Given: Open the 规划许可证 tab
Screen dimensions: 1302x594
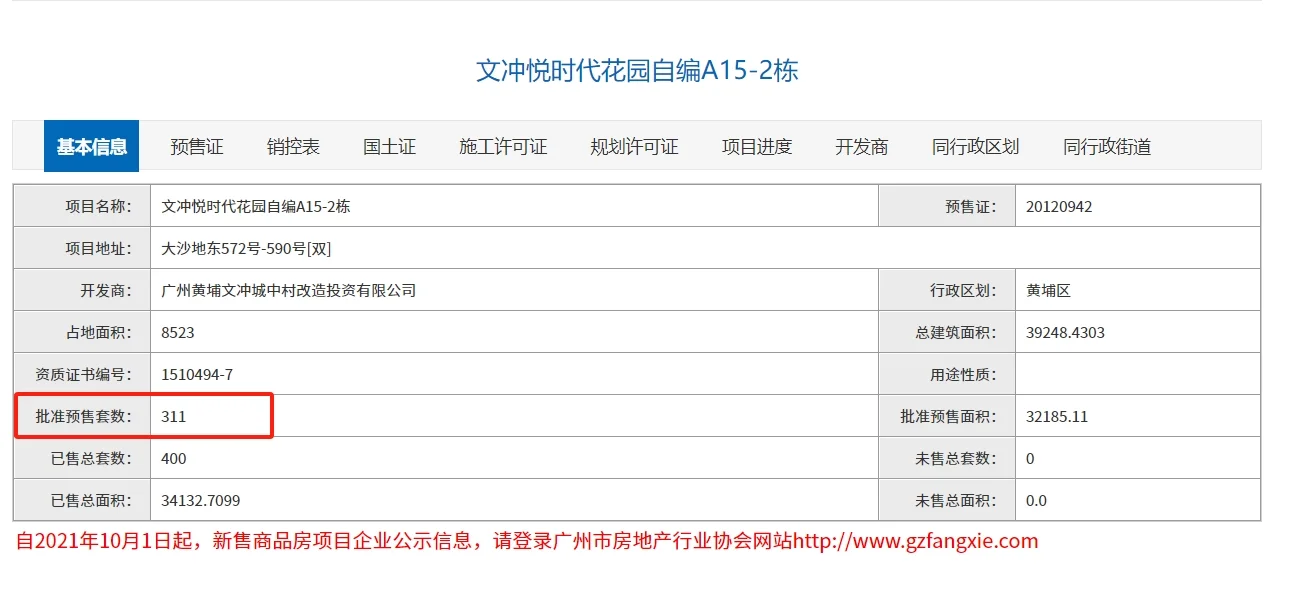Looking at the screenshot, I should (x=634, y=147).
